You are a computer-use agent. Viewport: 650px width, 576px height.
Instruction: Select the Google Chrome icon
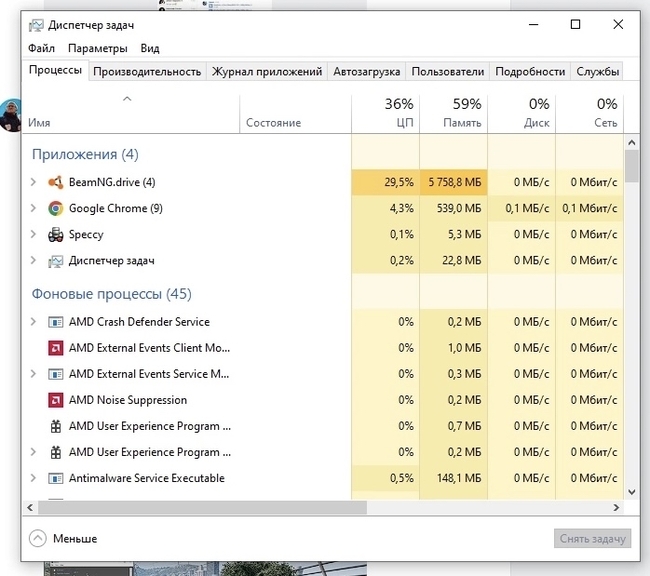[56, 208]
